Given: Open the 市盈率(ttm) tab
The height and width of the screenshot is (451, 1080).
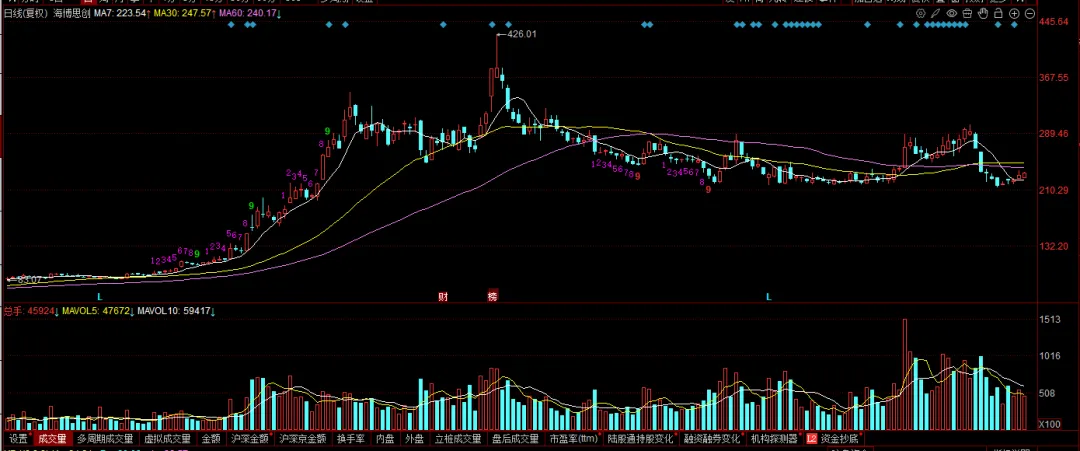Looking at the screenshot, I should [573, 438].
